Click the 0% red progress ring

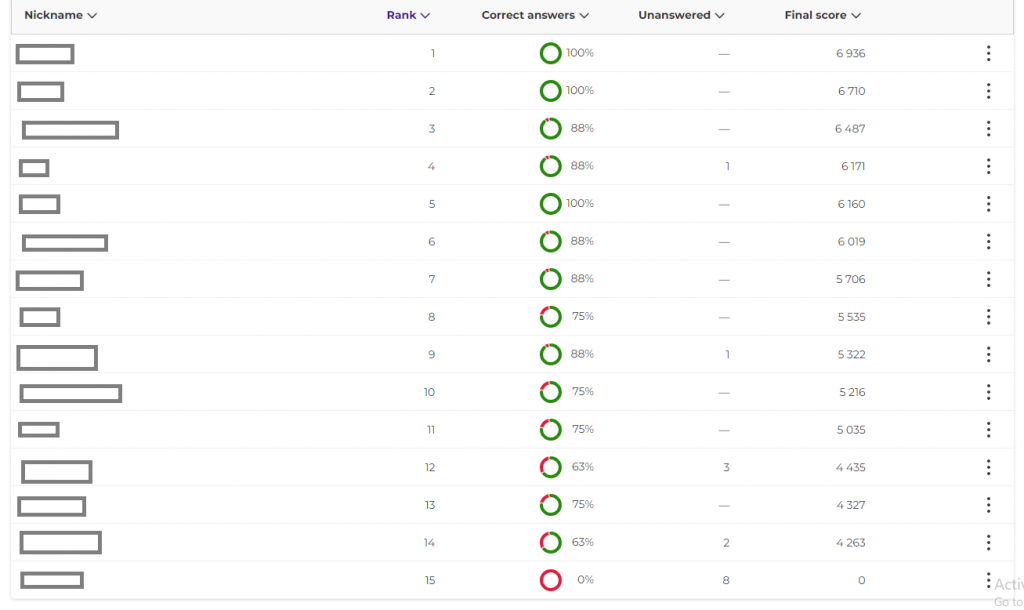click(550, 580)
